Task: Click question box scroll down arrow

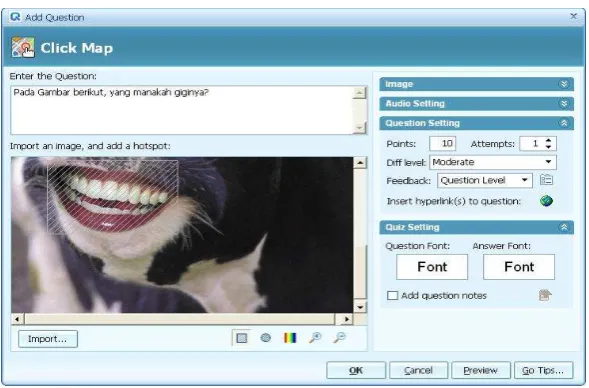Action: 359,128
